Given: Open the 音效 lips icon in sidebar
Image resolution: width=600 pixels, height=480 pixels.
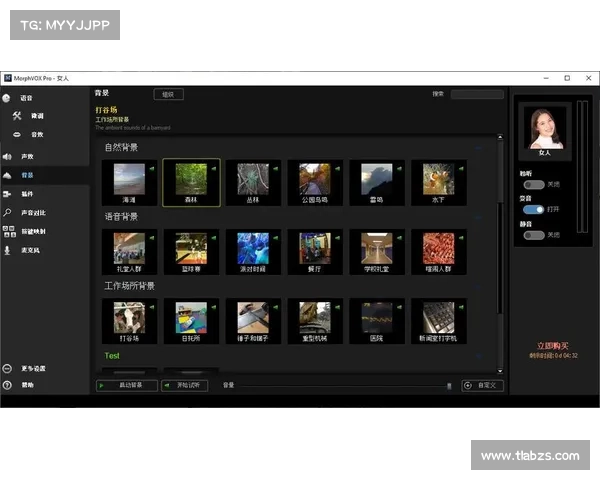Looking at the screenshot, I should click(17, 134).
